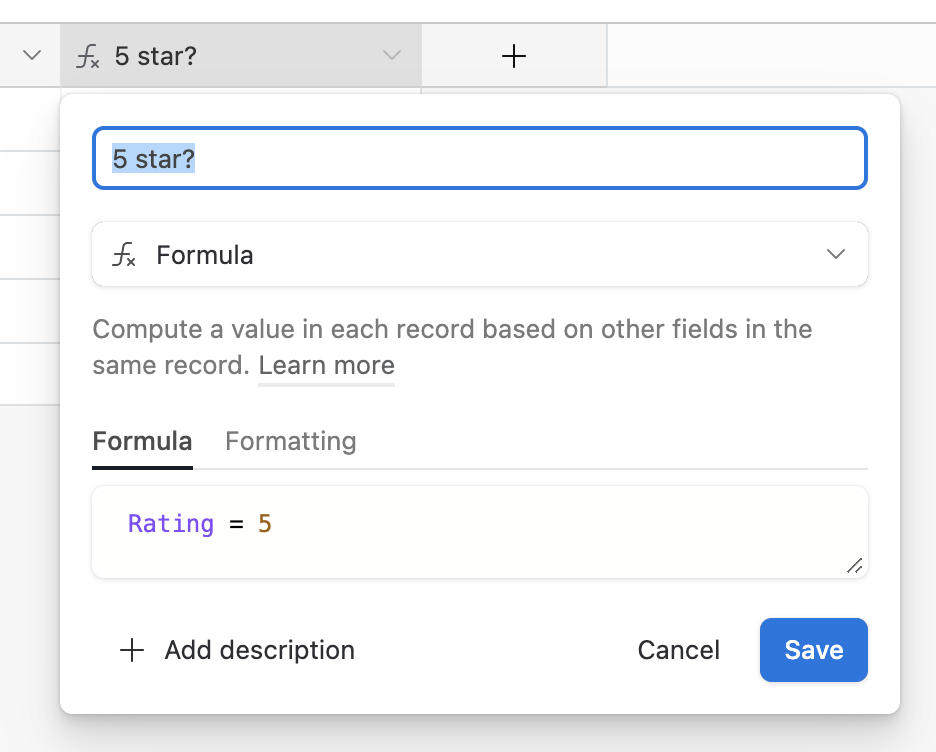Viewport: 936px width, 752px height.
Task: Open the dropdown chevron of the previous column
Action: 32,56
